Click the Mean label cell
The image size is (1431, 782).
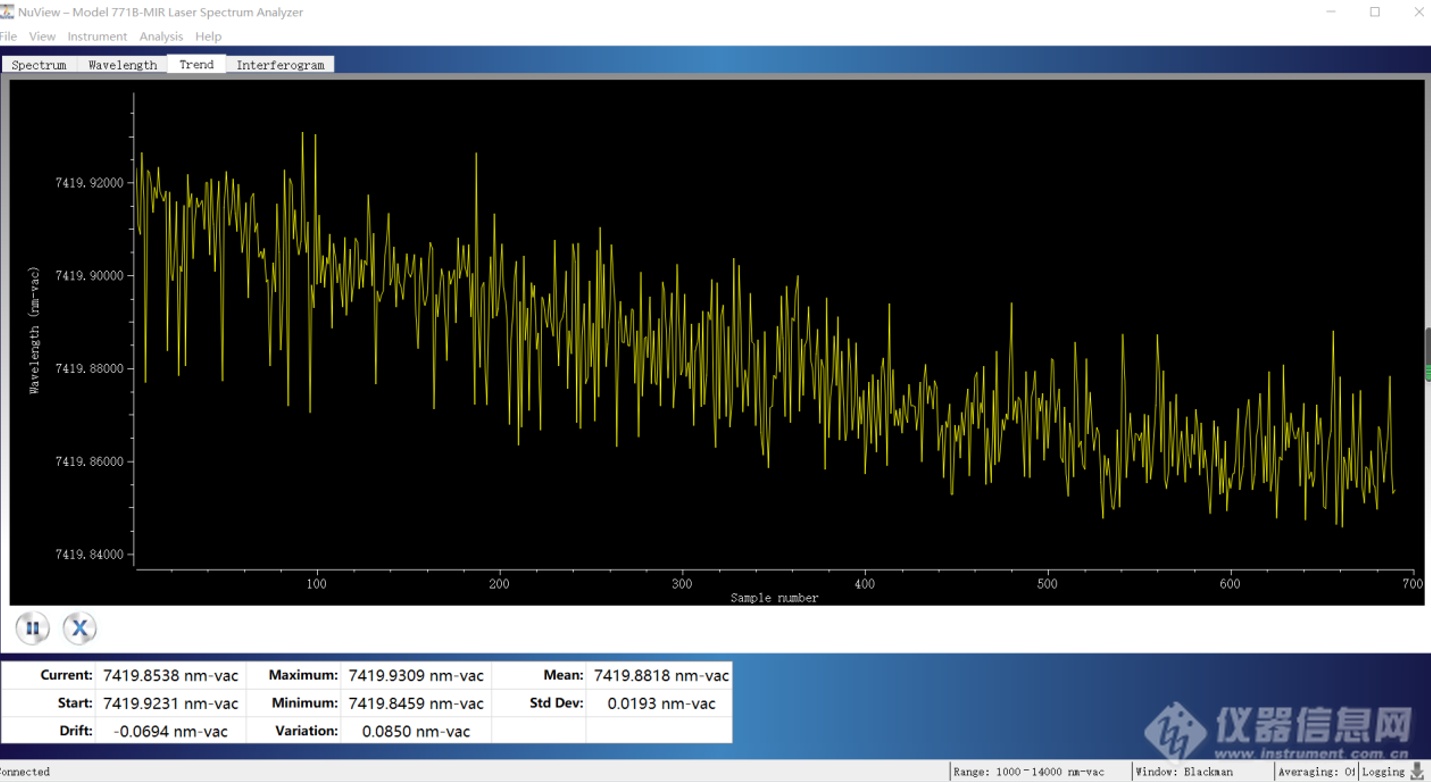point(540,676)
